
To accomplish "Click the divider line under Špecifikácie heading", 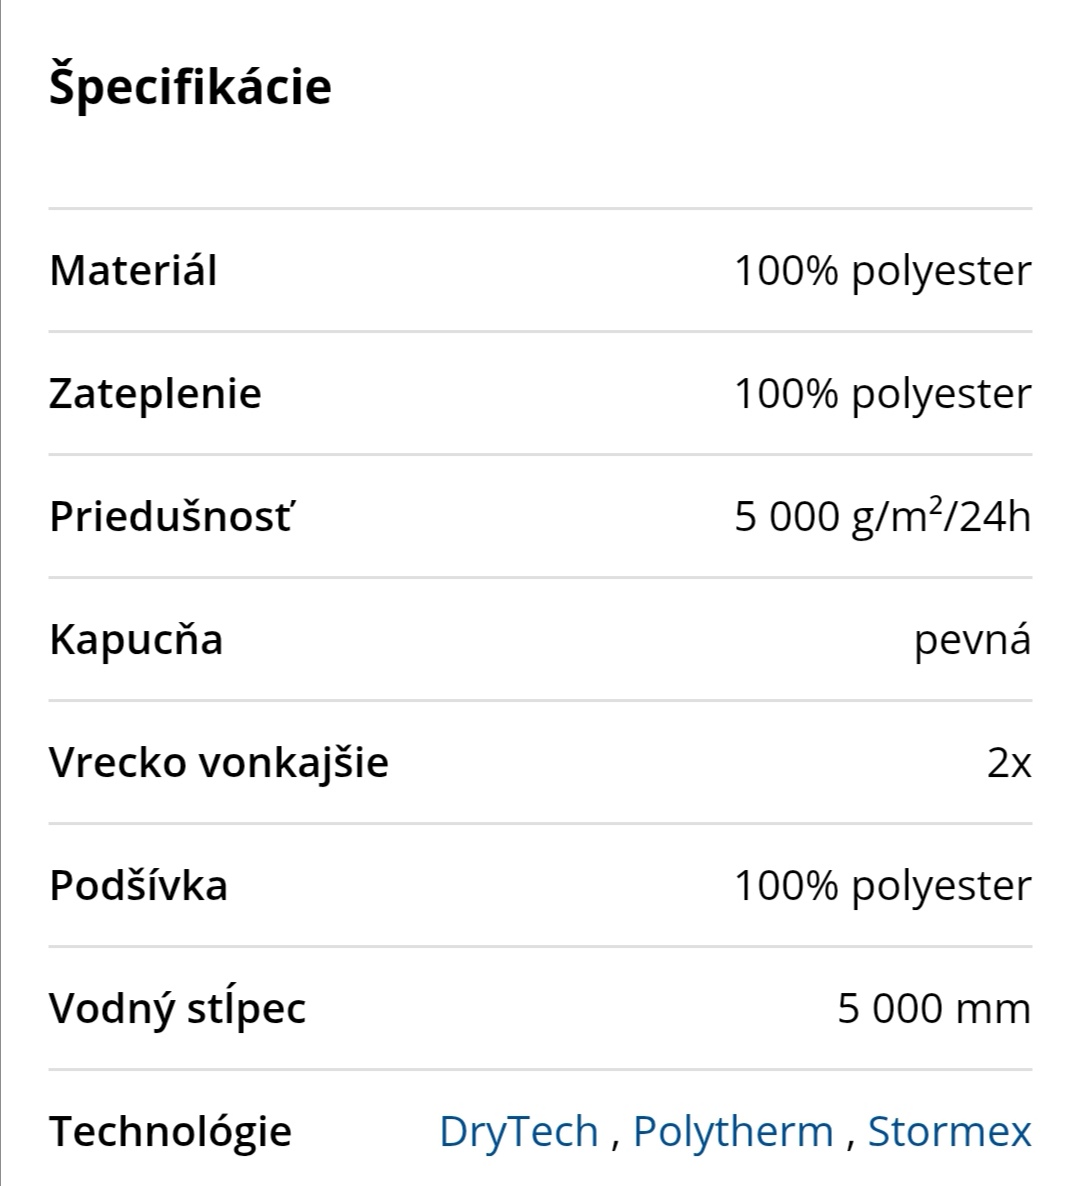I will pos(540,209).
